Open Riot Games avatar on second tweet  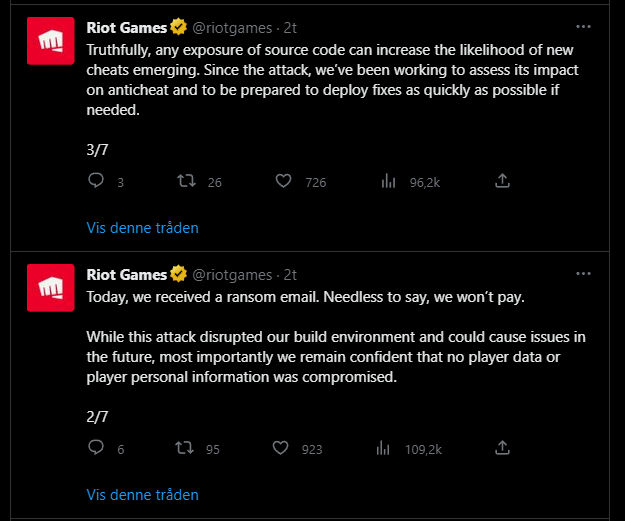coord(51,288)
